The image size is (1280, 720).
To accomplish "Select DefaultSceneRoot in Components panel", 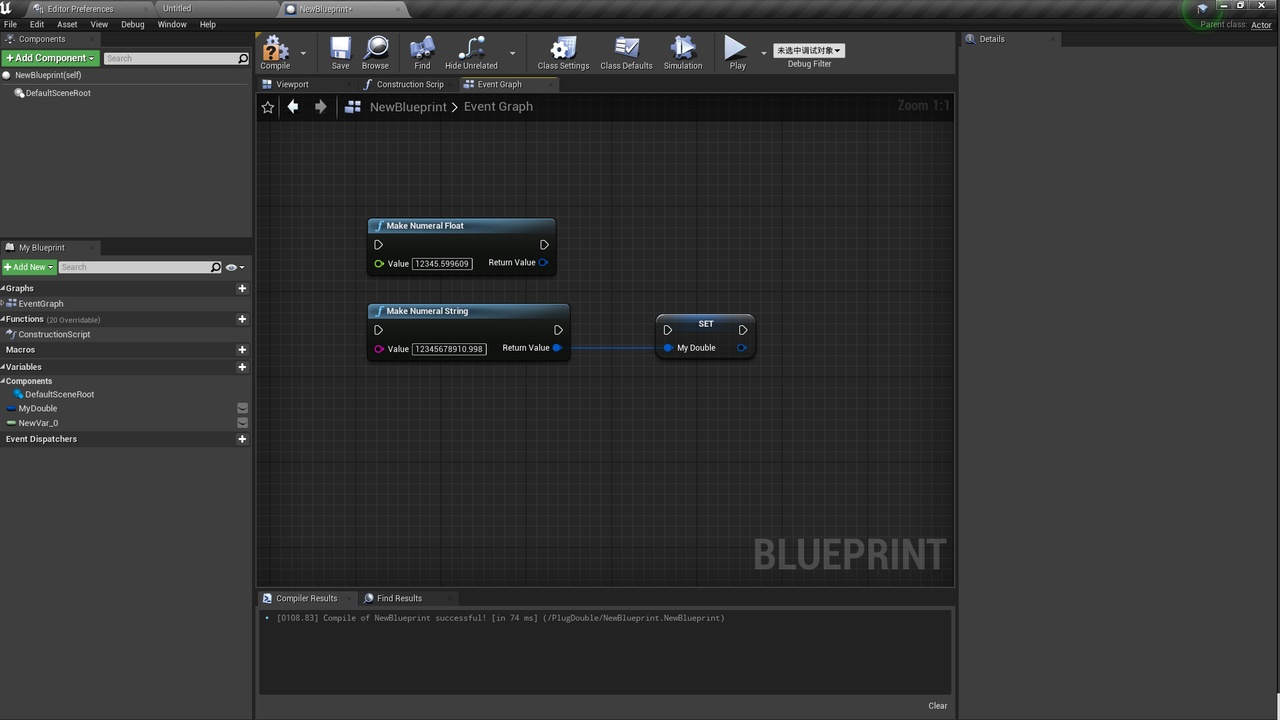I will point(58,93).
